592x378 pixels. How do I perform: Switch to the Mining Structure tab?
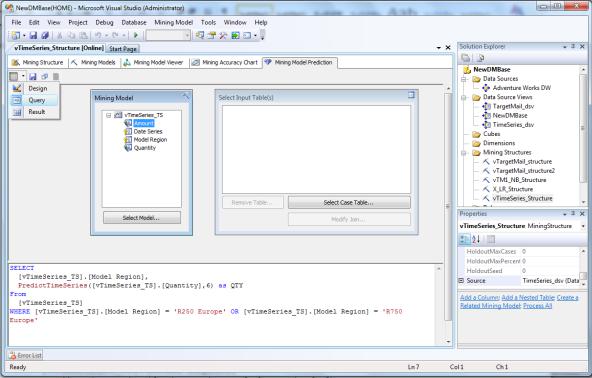[x=38, y=63]
